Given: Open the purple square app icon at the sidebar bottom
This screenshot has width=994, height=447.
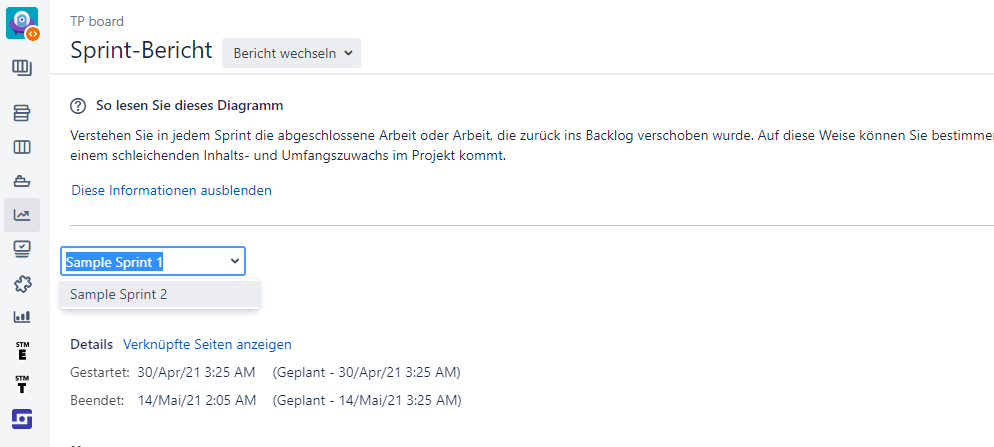Looking at the screenshot, I should [x=22, y=418].
